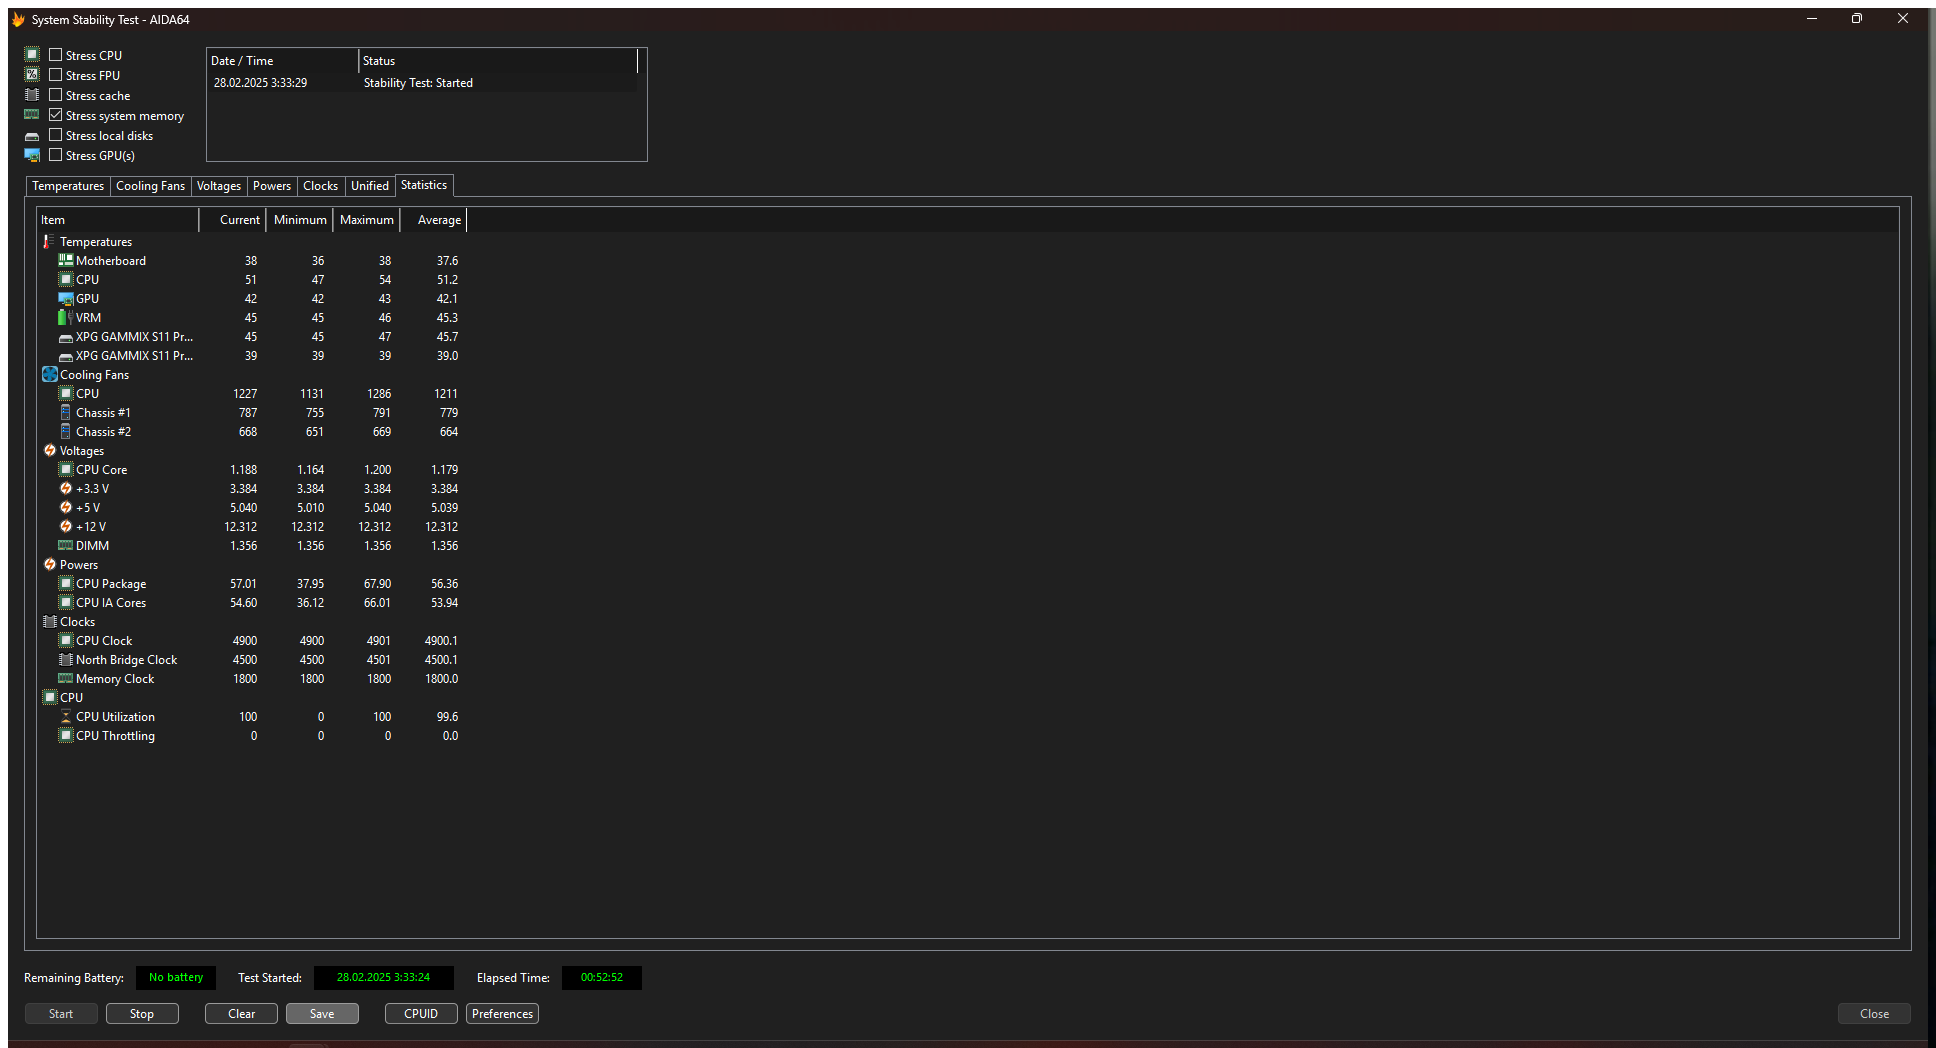Viewport: 1936px width, 1048px height.
Task: Click the Stress CPU chip icon
Action: click(x=32, y=55)
